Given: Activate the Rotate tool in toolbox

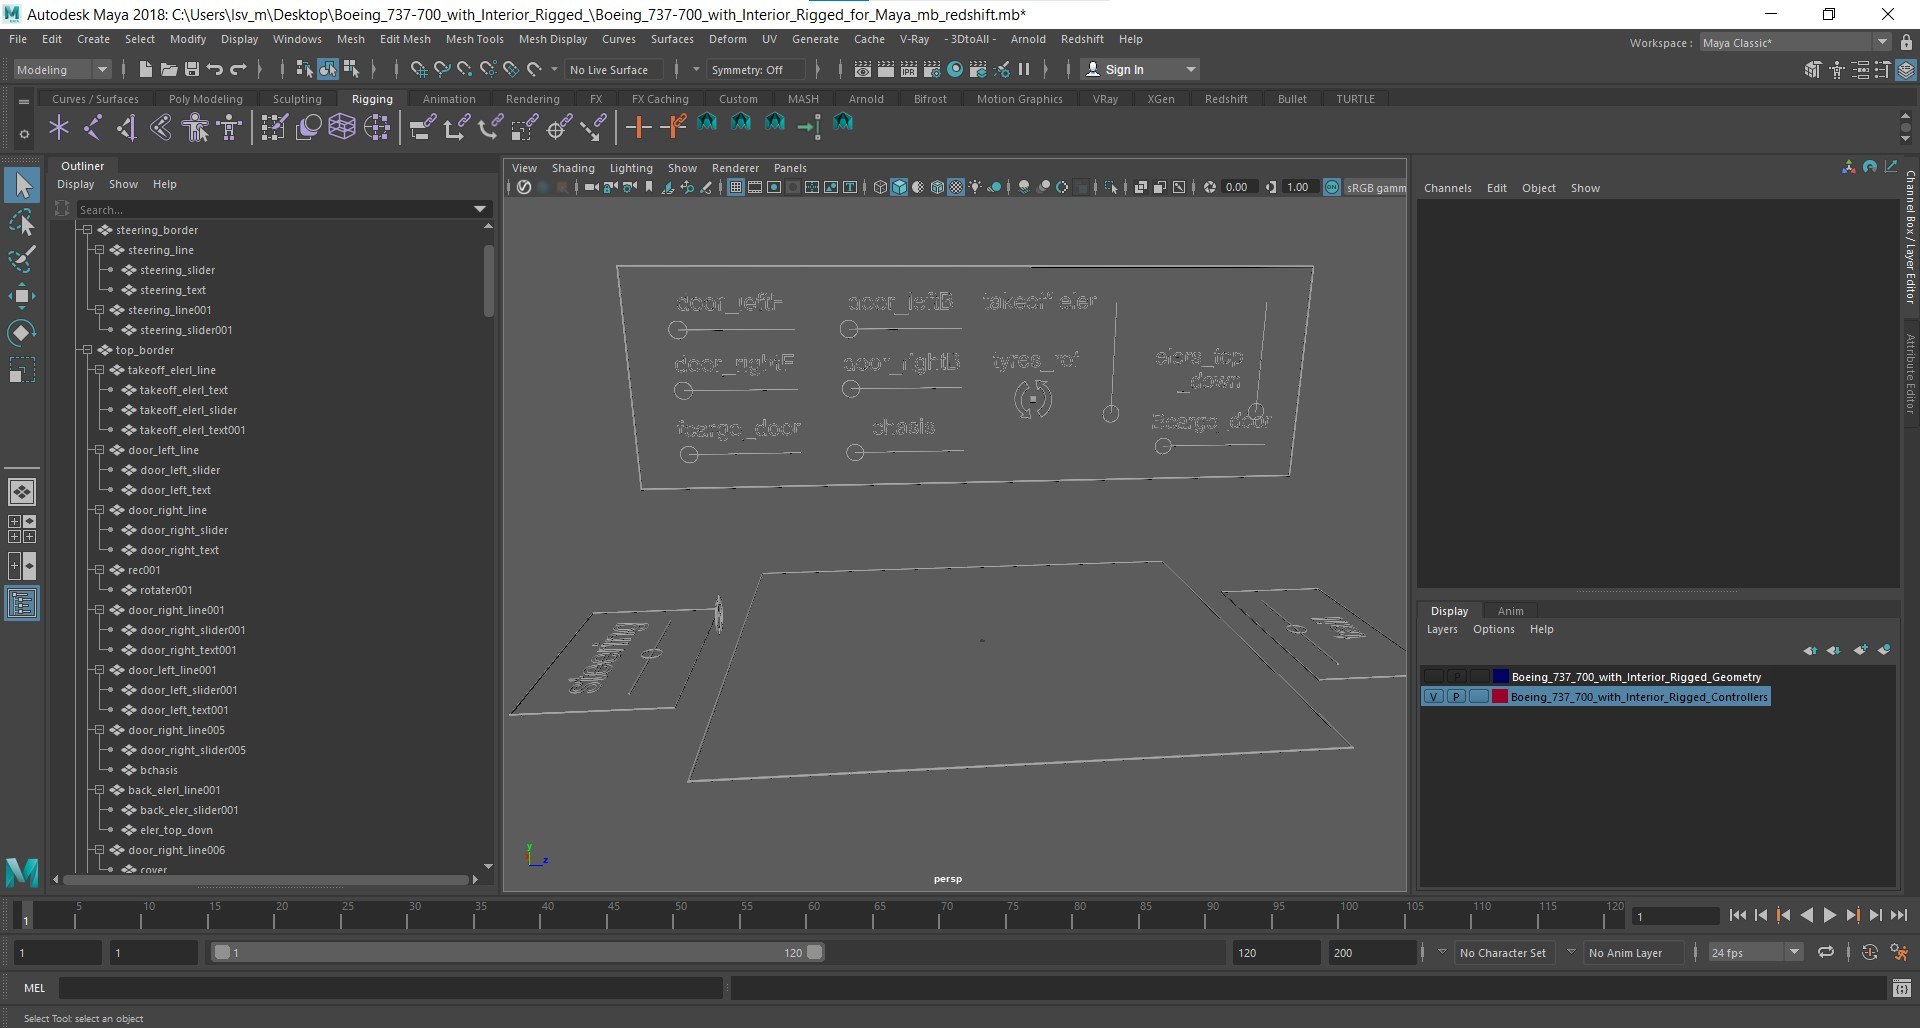Looking at the screenshot, I should pos(22,333).
